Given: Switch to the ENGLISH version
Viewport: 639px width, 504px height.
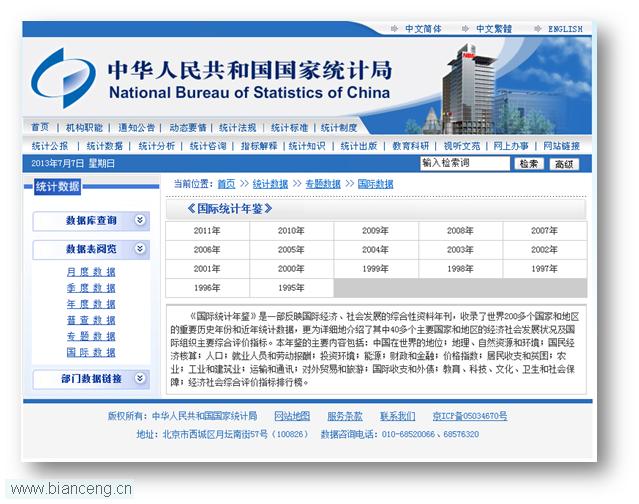Looking at the screenshot, I should point(565,29).
